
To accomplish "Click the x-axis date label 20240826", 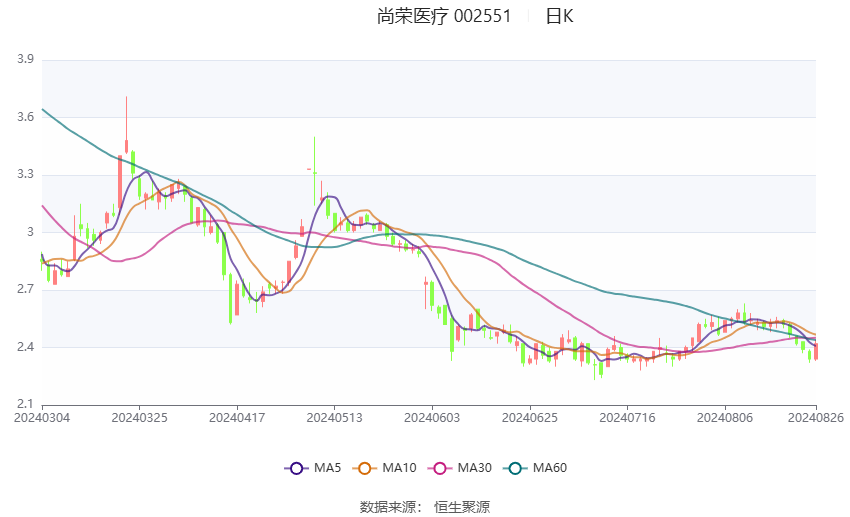I will point(816,418).
